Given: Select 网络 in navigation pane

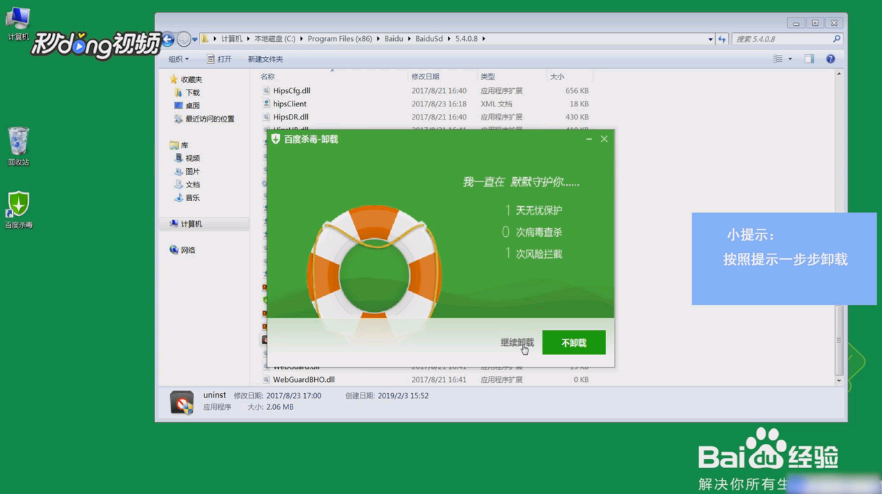Looking at the screenshot, I should coord(188,250).
